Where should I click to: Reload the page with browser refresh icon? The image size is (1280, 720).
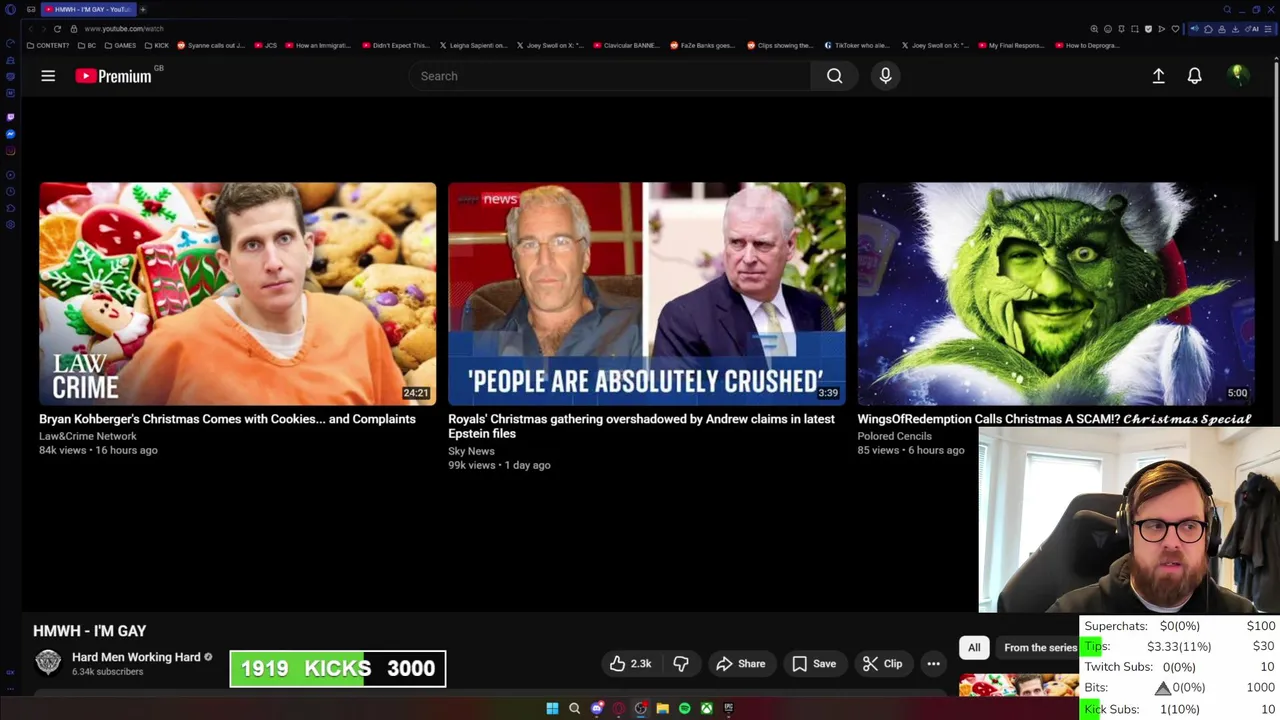(x=57, y=28)
